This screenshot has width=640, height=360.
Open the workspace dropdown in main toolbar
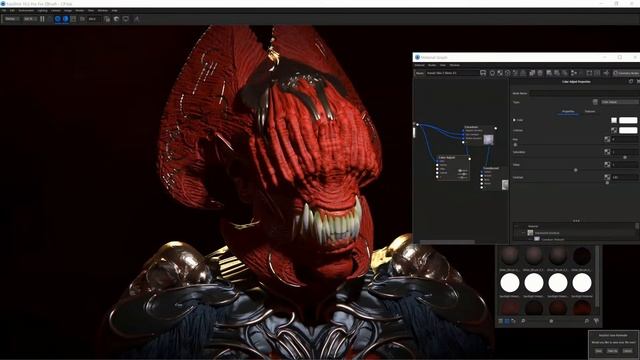pos(11,19)
